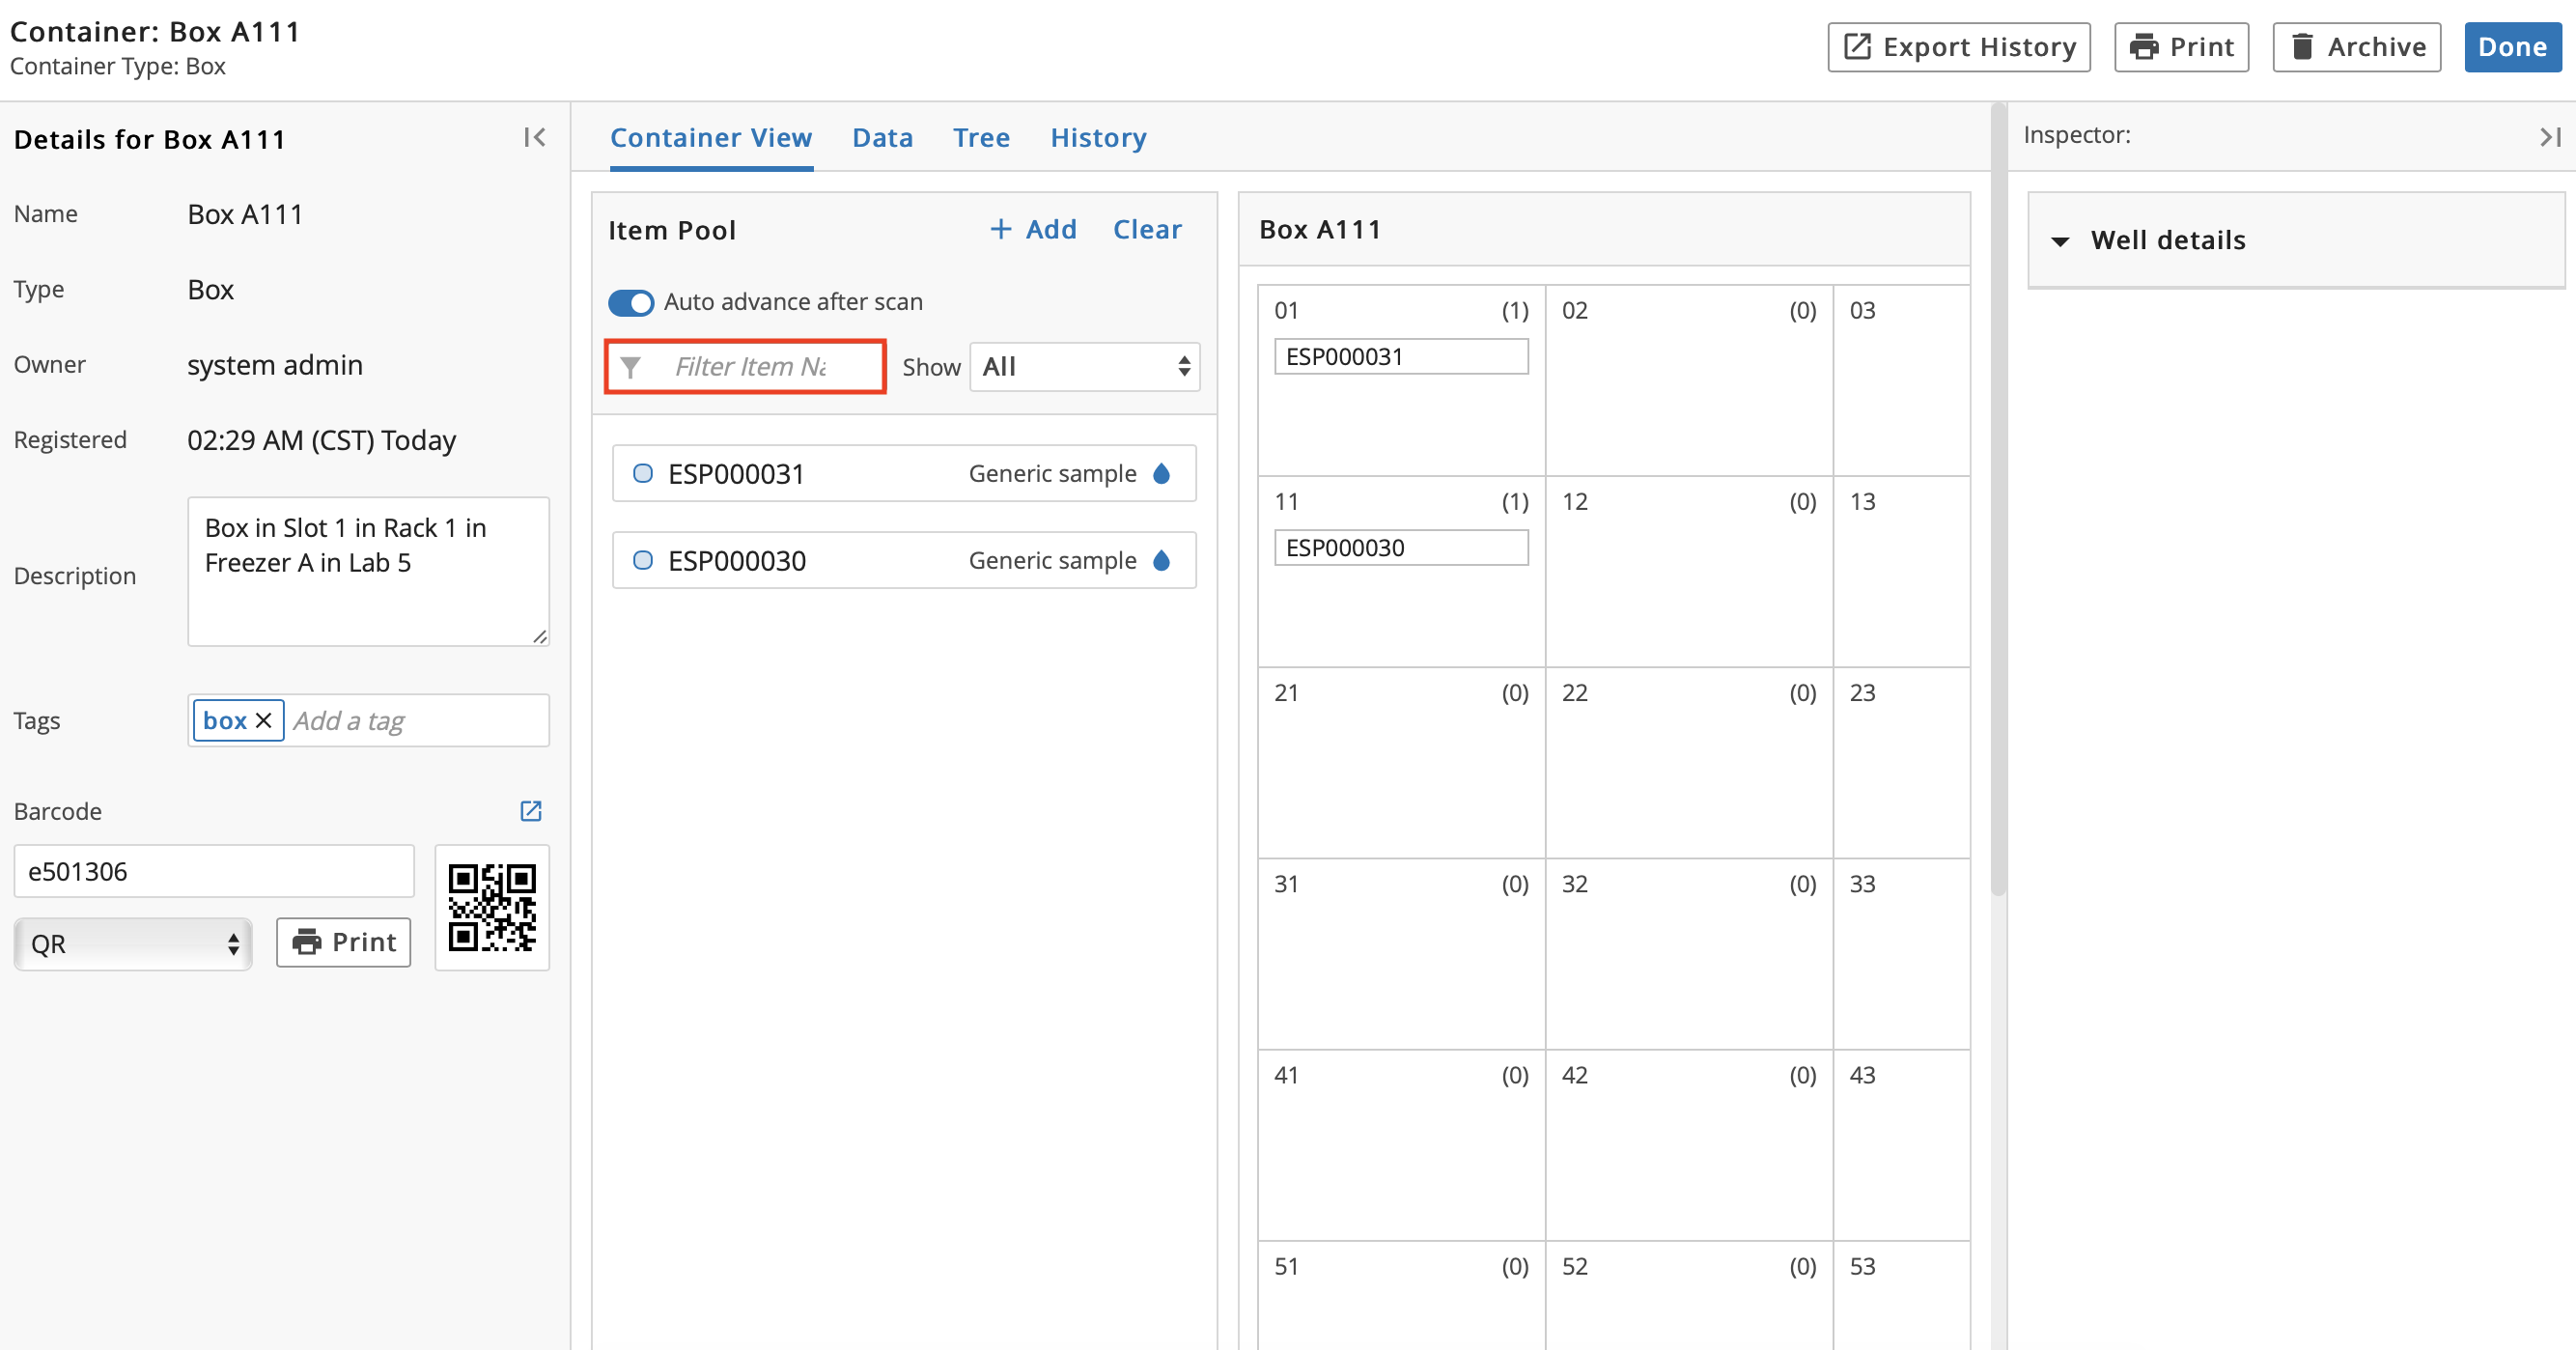Select well 42 in the box grid
The width and height of the screenshot is (2576, 1350).
click(1689, 1144)
